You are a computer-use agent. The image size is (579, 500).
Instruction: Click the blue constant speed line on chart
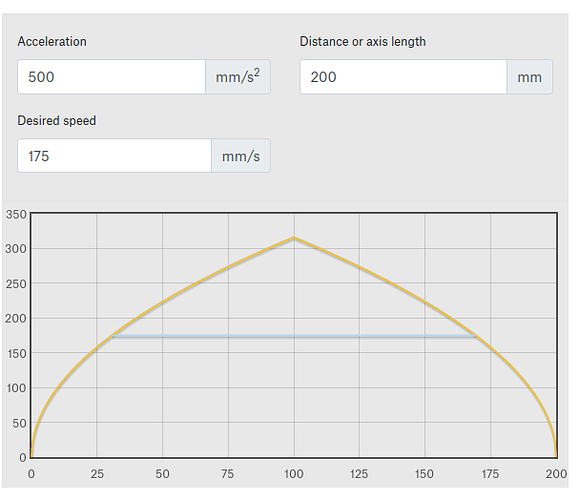pos(294,336)
